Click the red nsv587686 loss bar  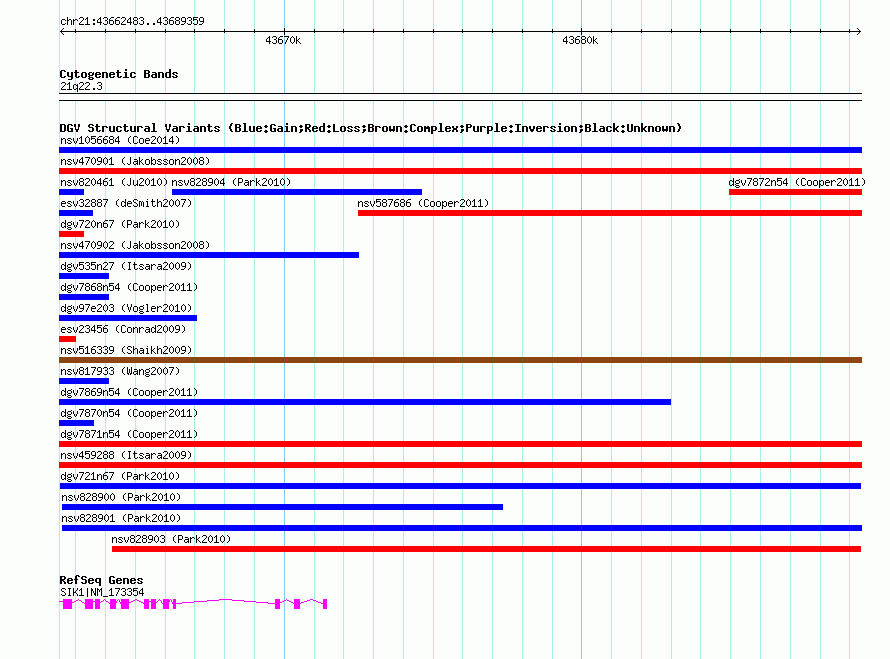tap(610, 213)
